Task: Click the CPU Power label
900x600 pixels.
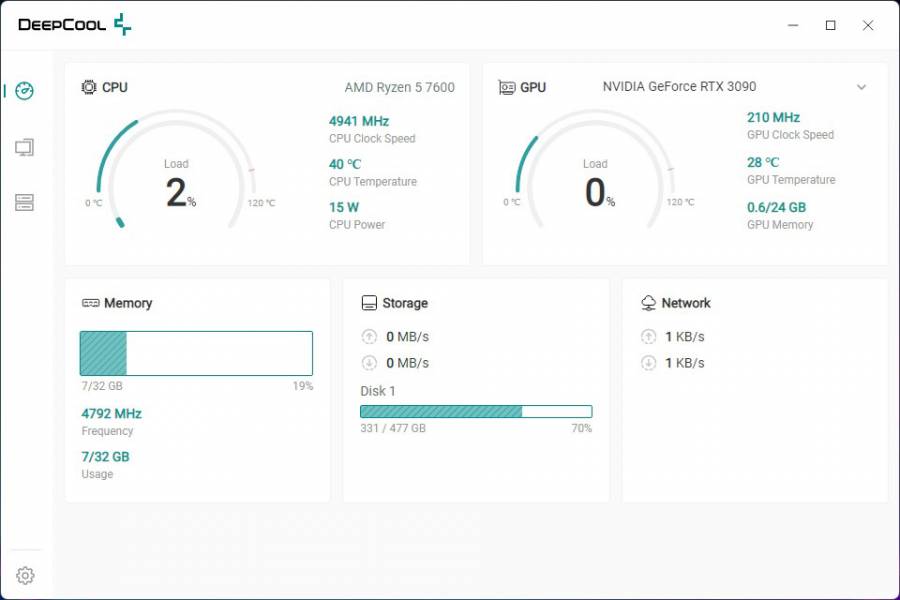Action: 357,224
